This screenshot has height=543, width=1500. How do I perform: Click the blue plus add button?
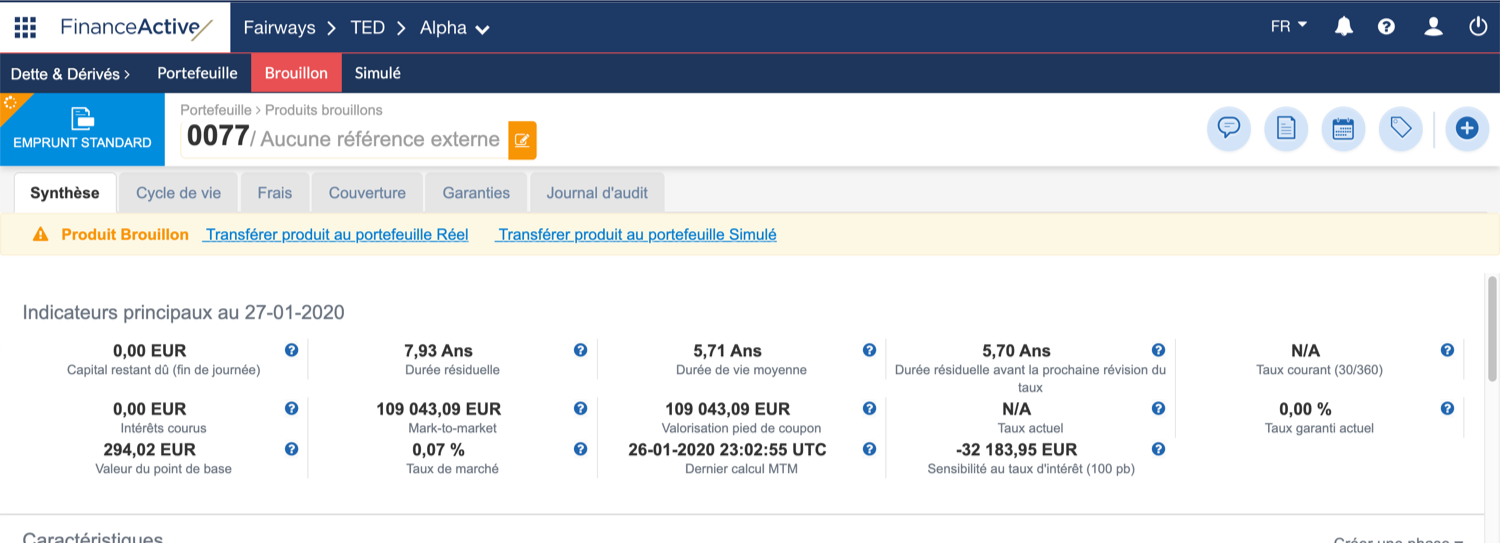(1466, 129)
